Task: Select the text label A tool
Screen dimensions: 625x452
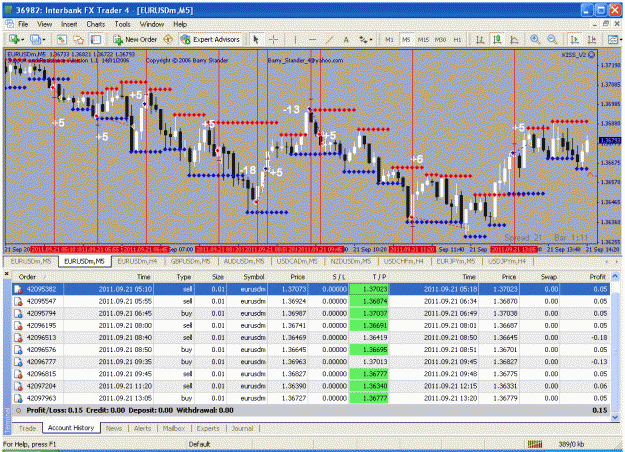Action: coord(346,39)
